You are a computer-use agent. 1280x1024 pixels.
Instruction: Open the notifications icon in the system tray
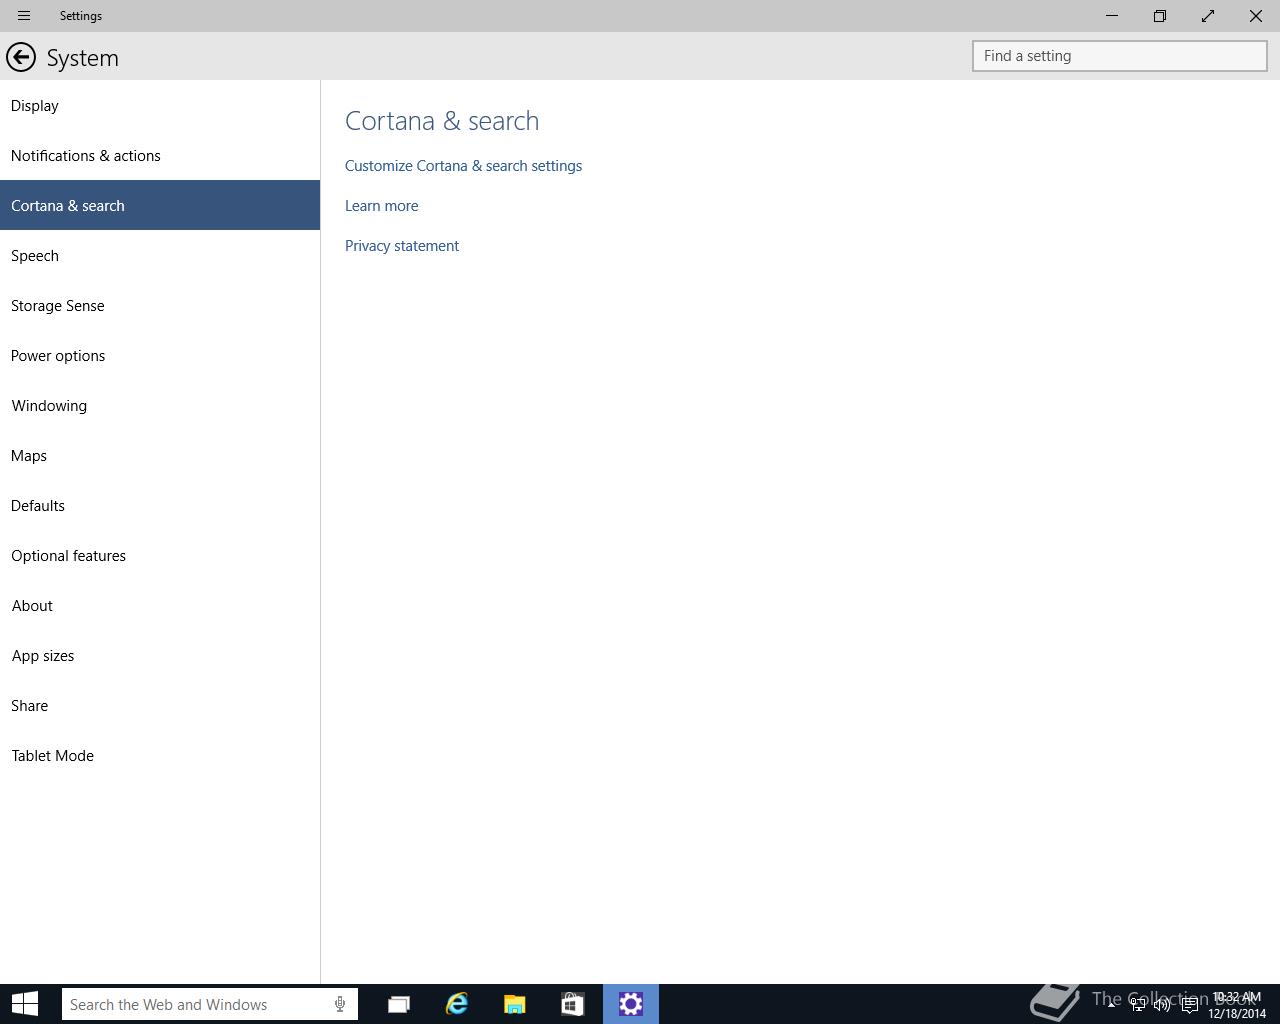point(1189,1005)
